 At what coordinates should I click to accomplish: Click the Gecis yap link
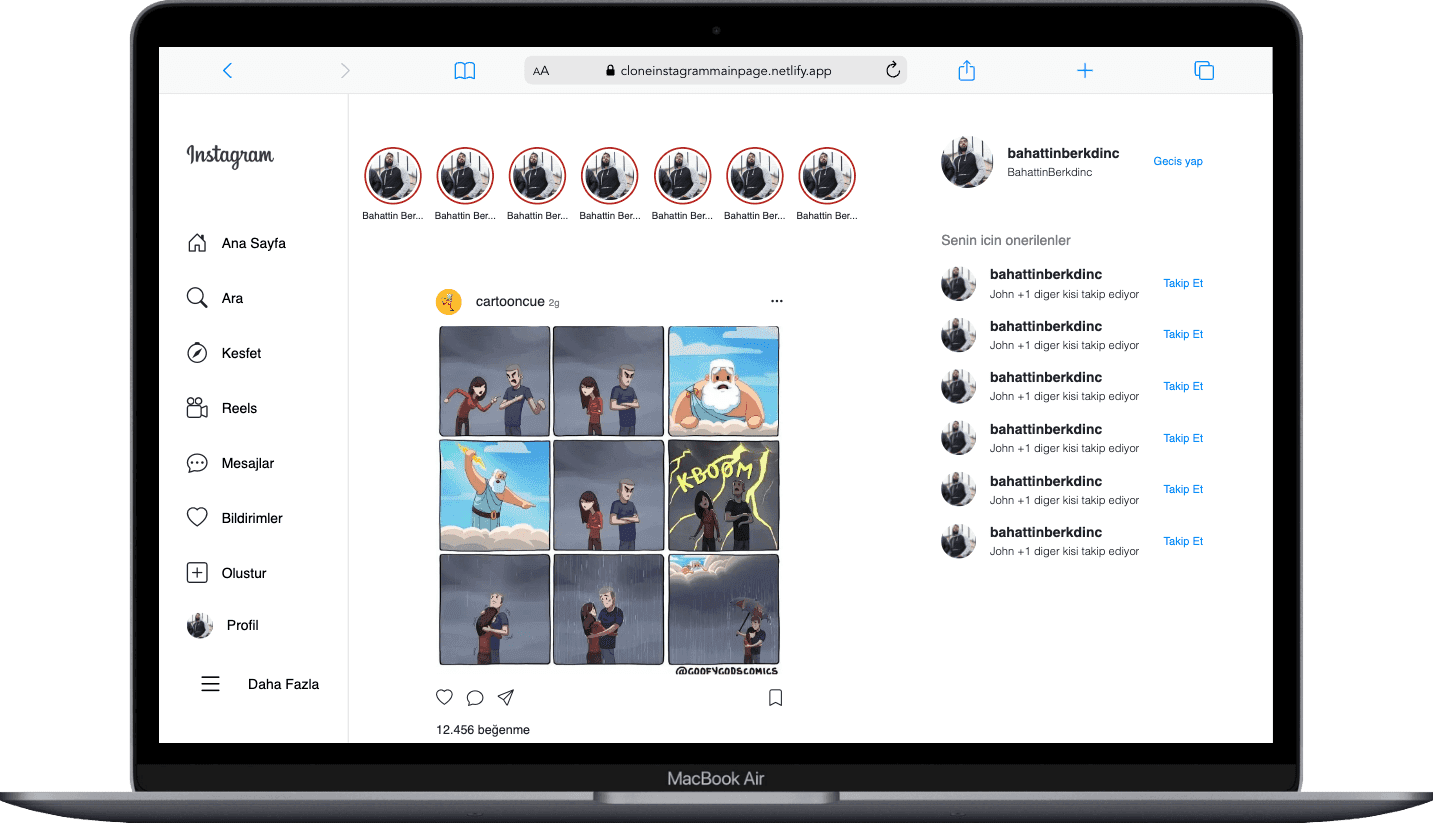point(1178,161)
